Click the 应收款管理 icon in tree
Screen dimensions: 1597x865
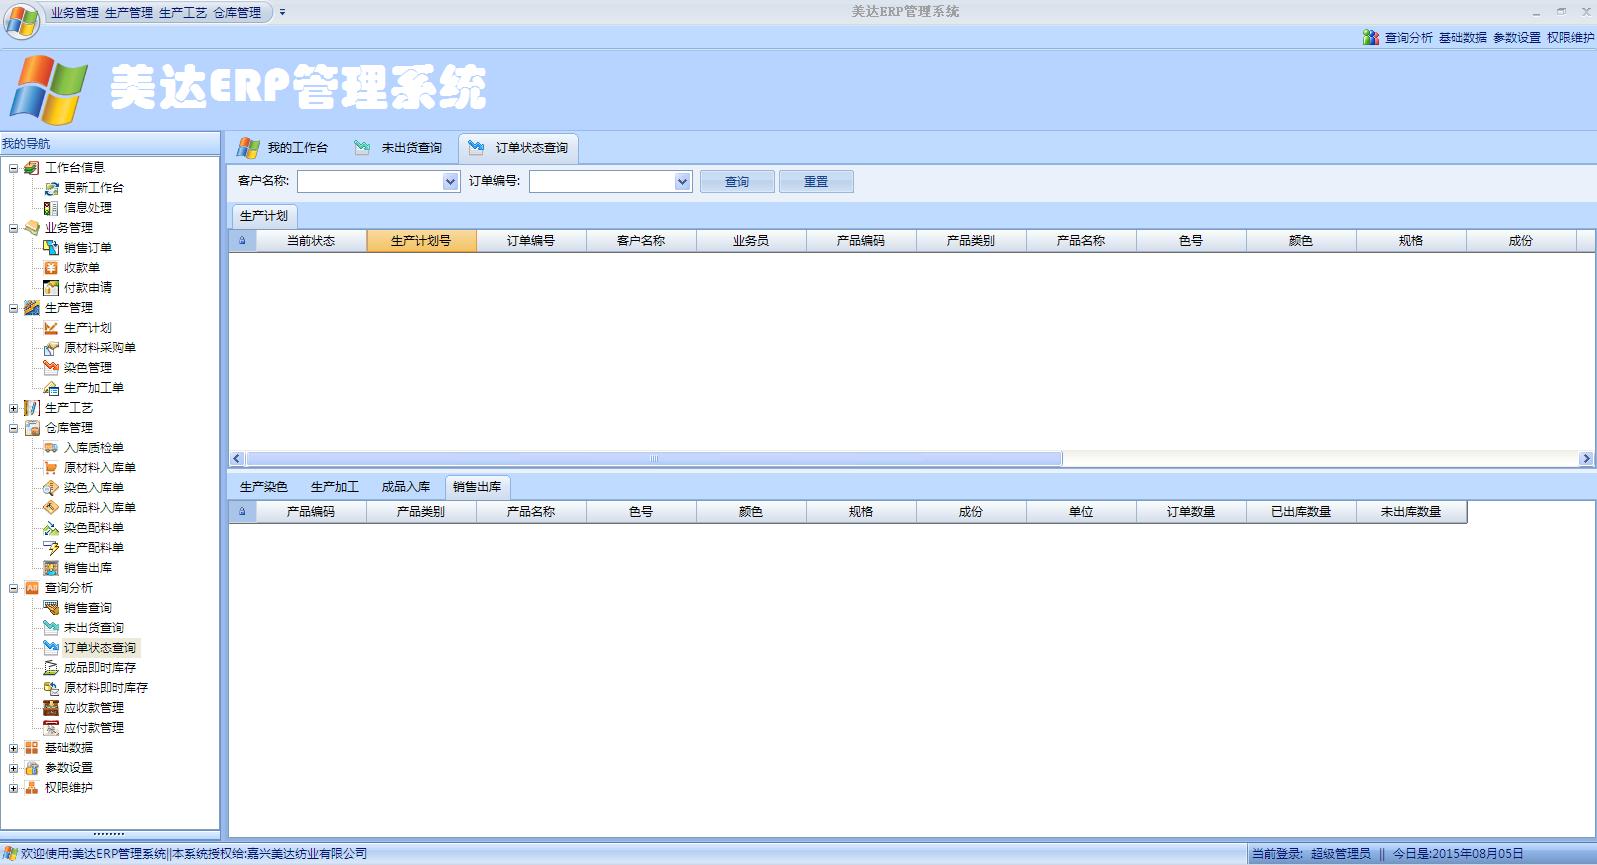click(51, 708)
